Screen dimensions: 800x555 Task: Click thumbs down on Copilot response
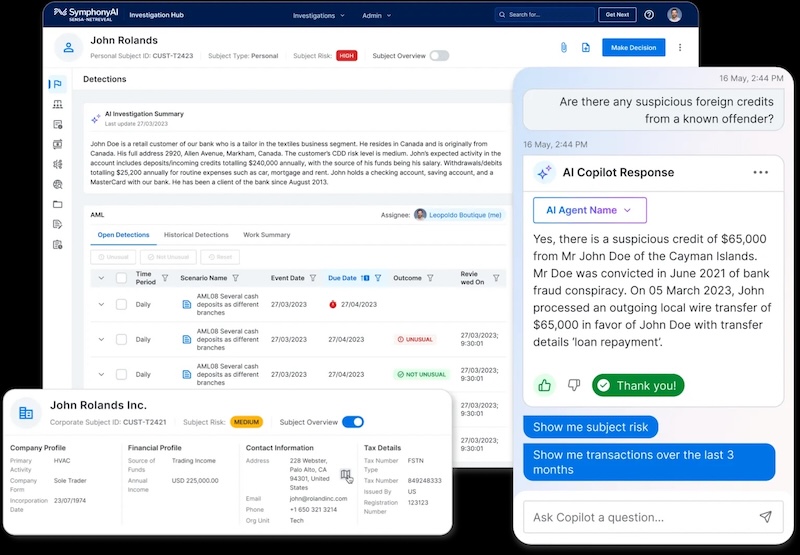pos(574,385)
